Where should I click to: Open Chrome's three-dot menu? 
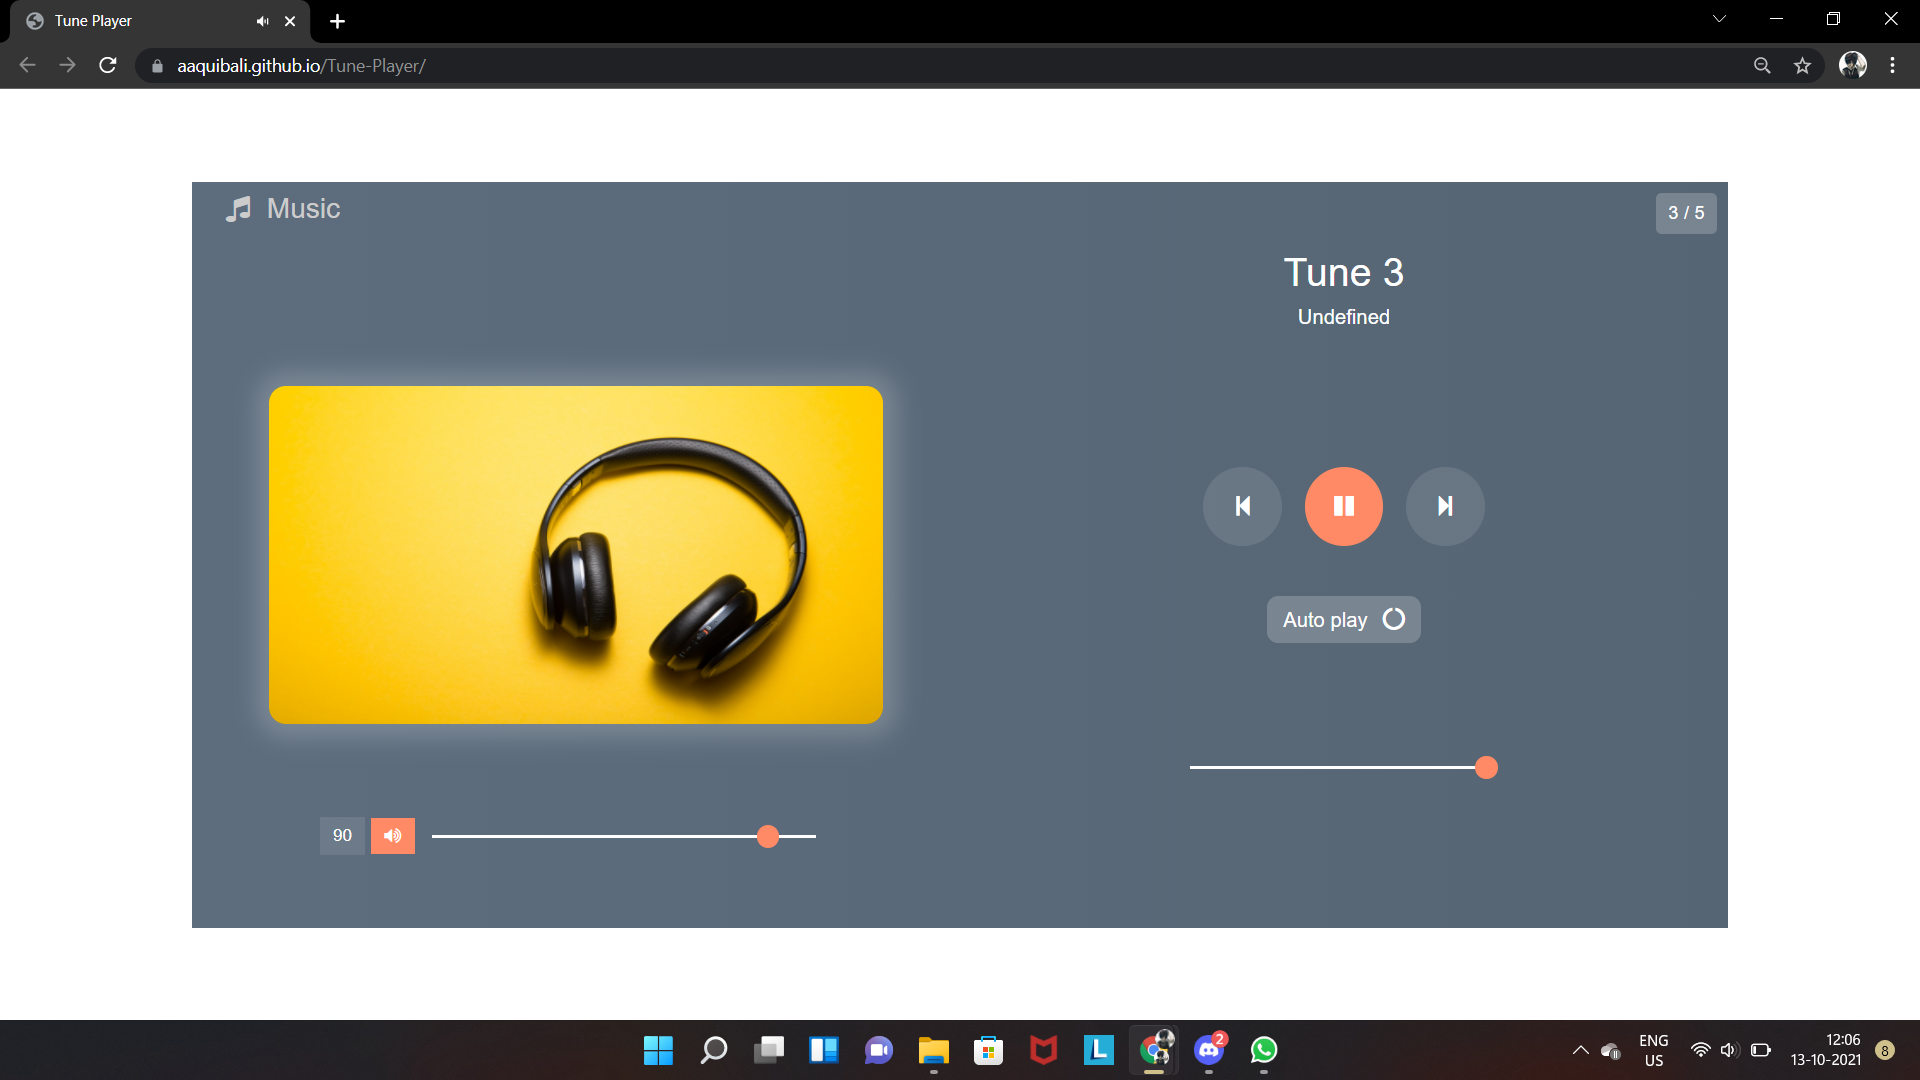[x=1892, y=66]
